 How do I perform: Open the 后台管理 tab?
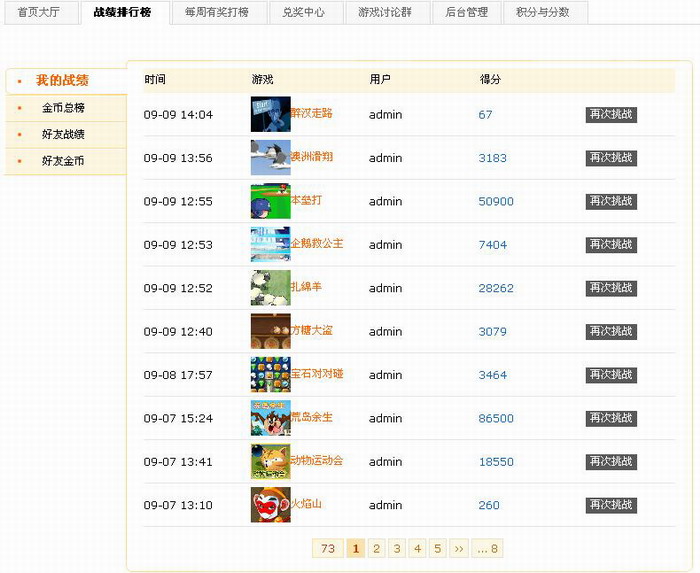pos(467,12)
